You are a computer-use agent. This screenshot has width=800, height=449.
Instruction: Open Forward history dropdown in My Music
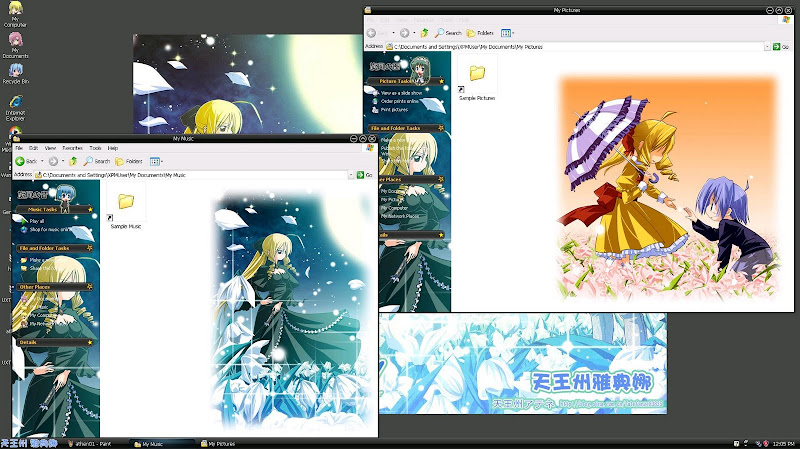coord(63,161)
